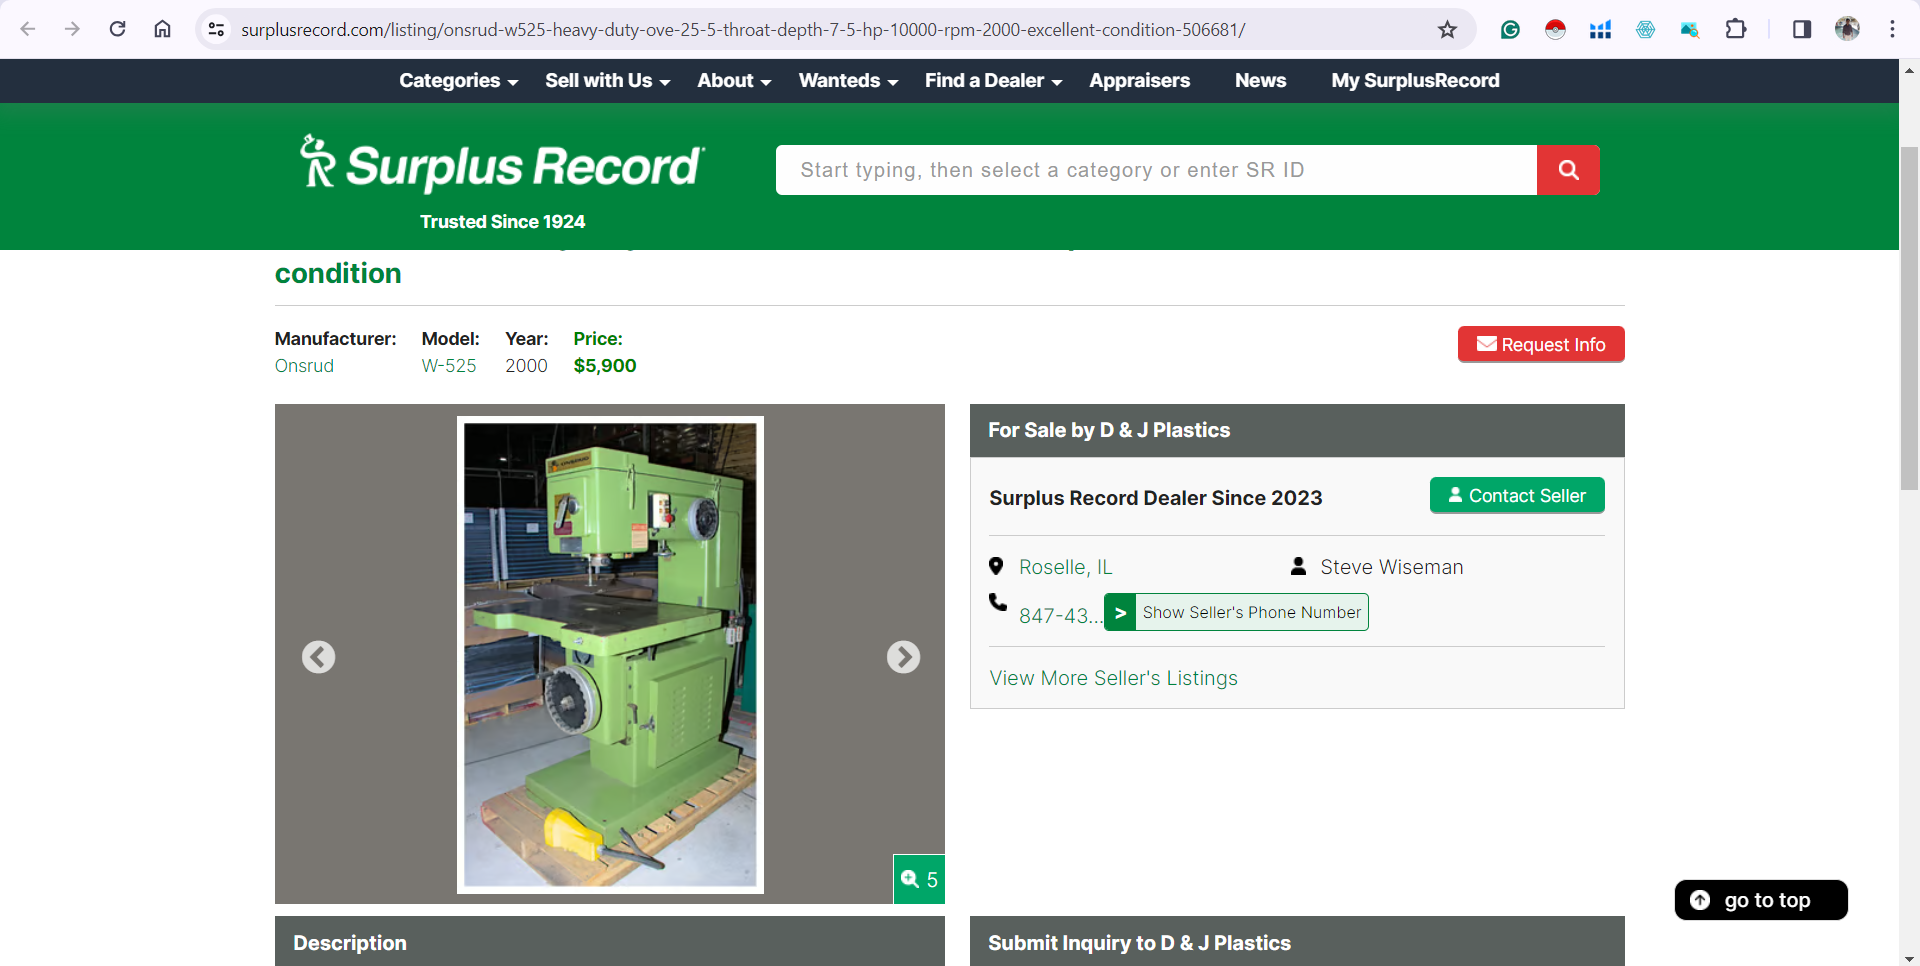Open My SurplusRecord
Screen dimensions: 1920x966
pyautogui.click(x=1415, y=81)
